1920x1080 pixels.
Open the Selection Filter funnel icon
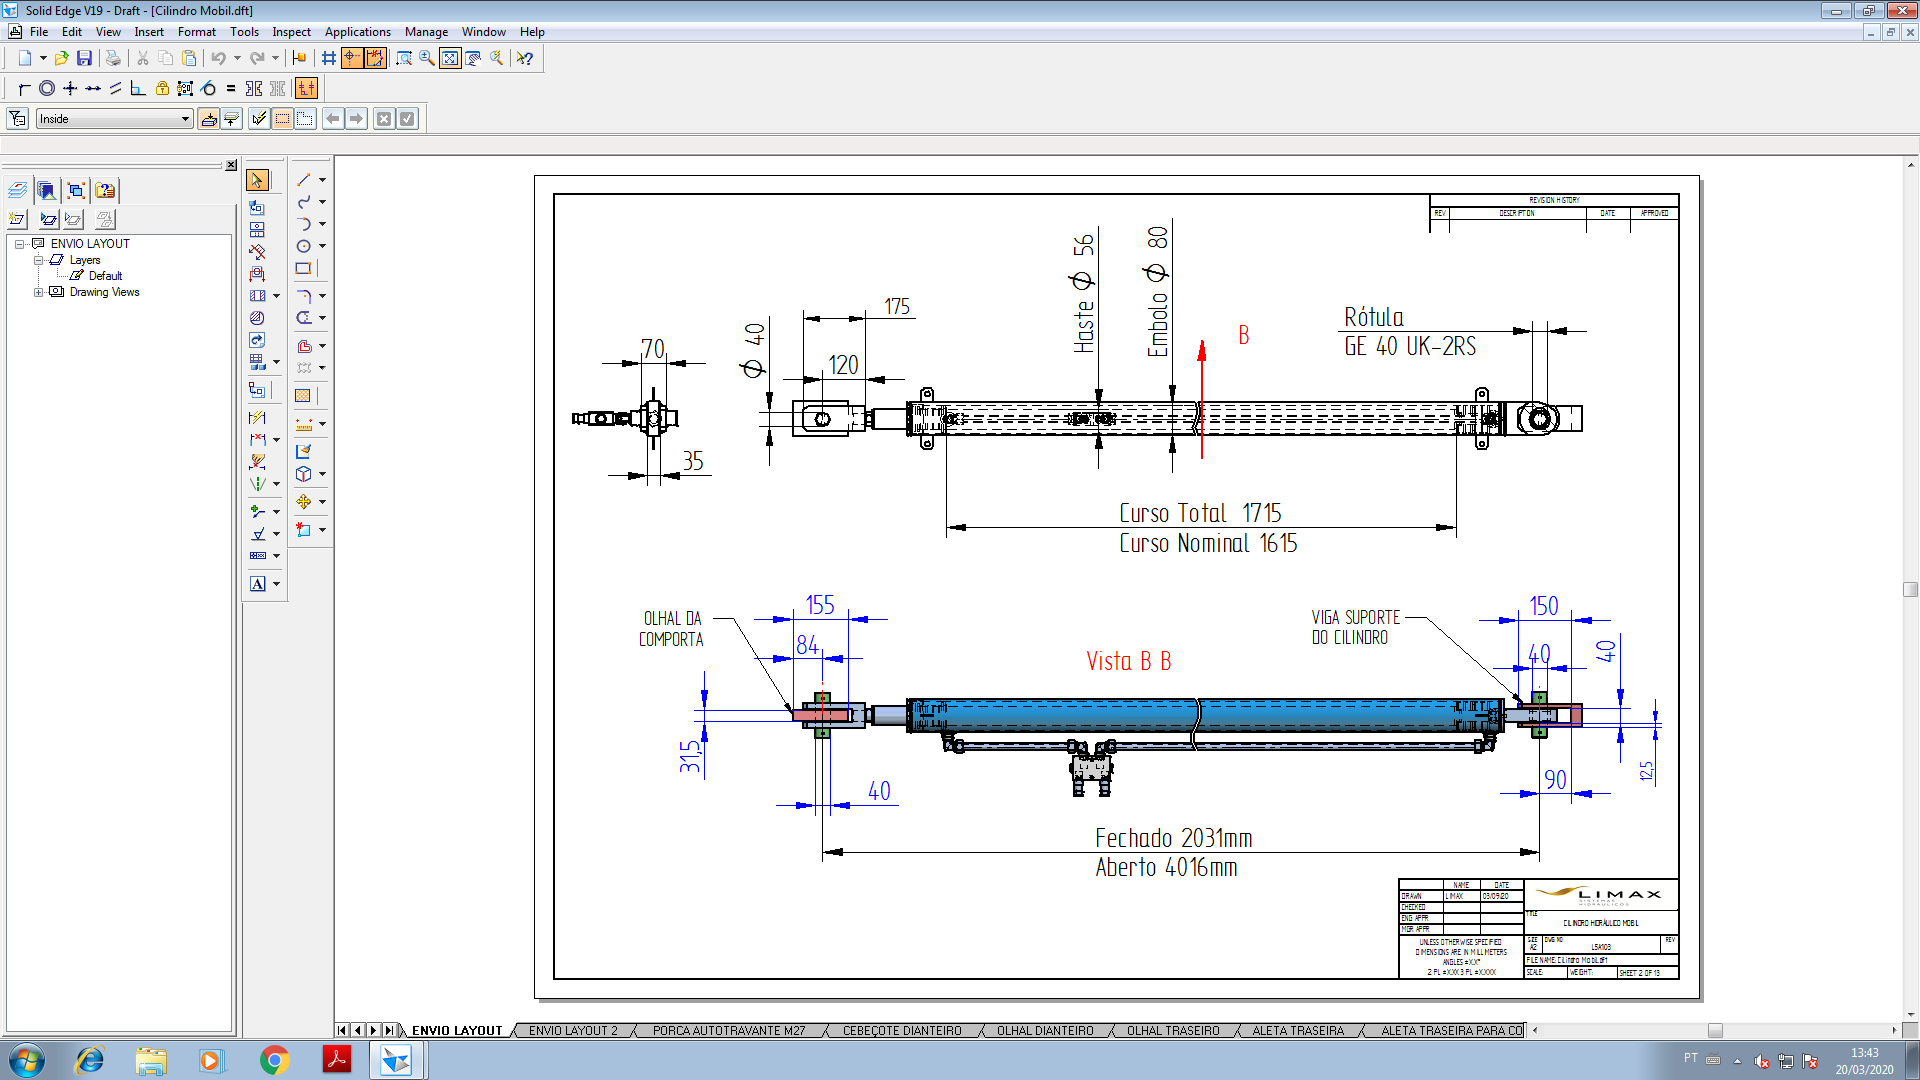17,118
